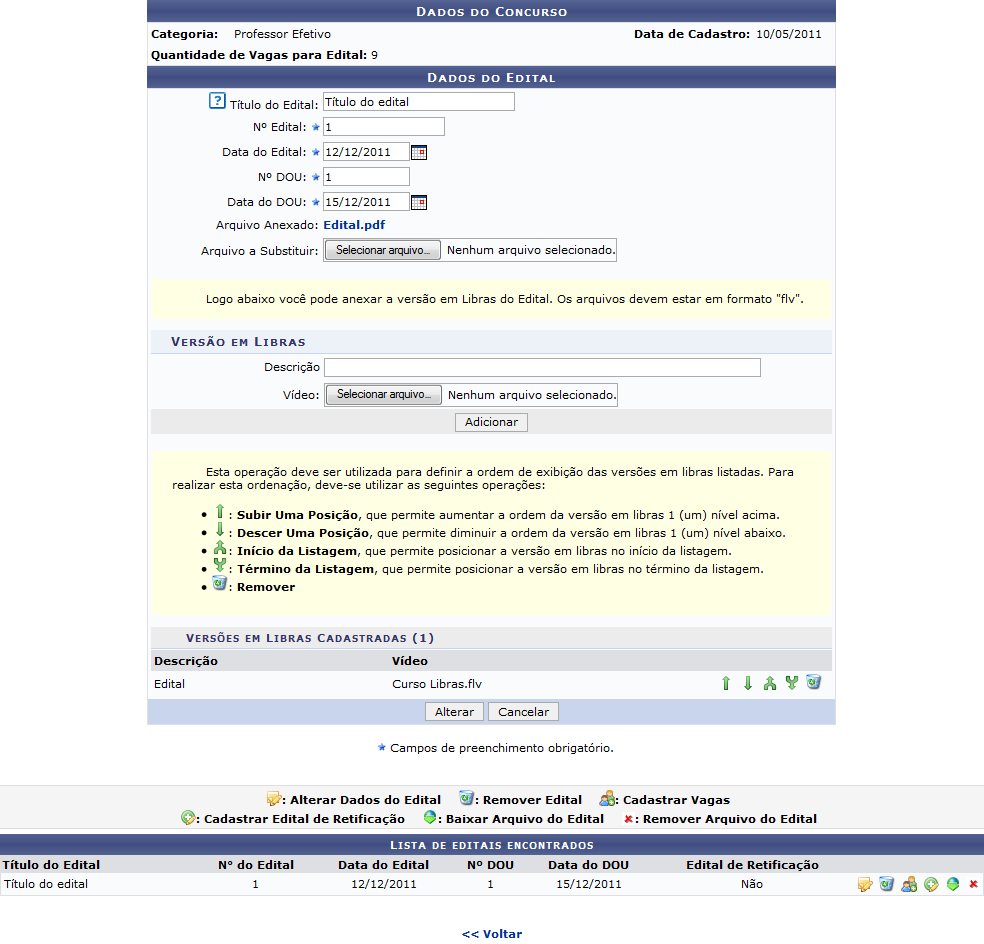Open the calendar picker for Data do DOU
This screenshot has width=984, height=944.
419,202
